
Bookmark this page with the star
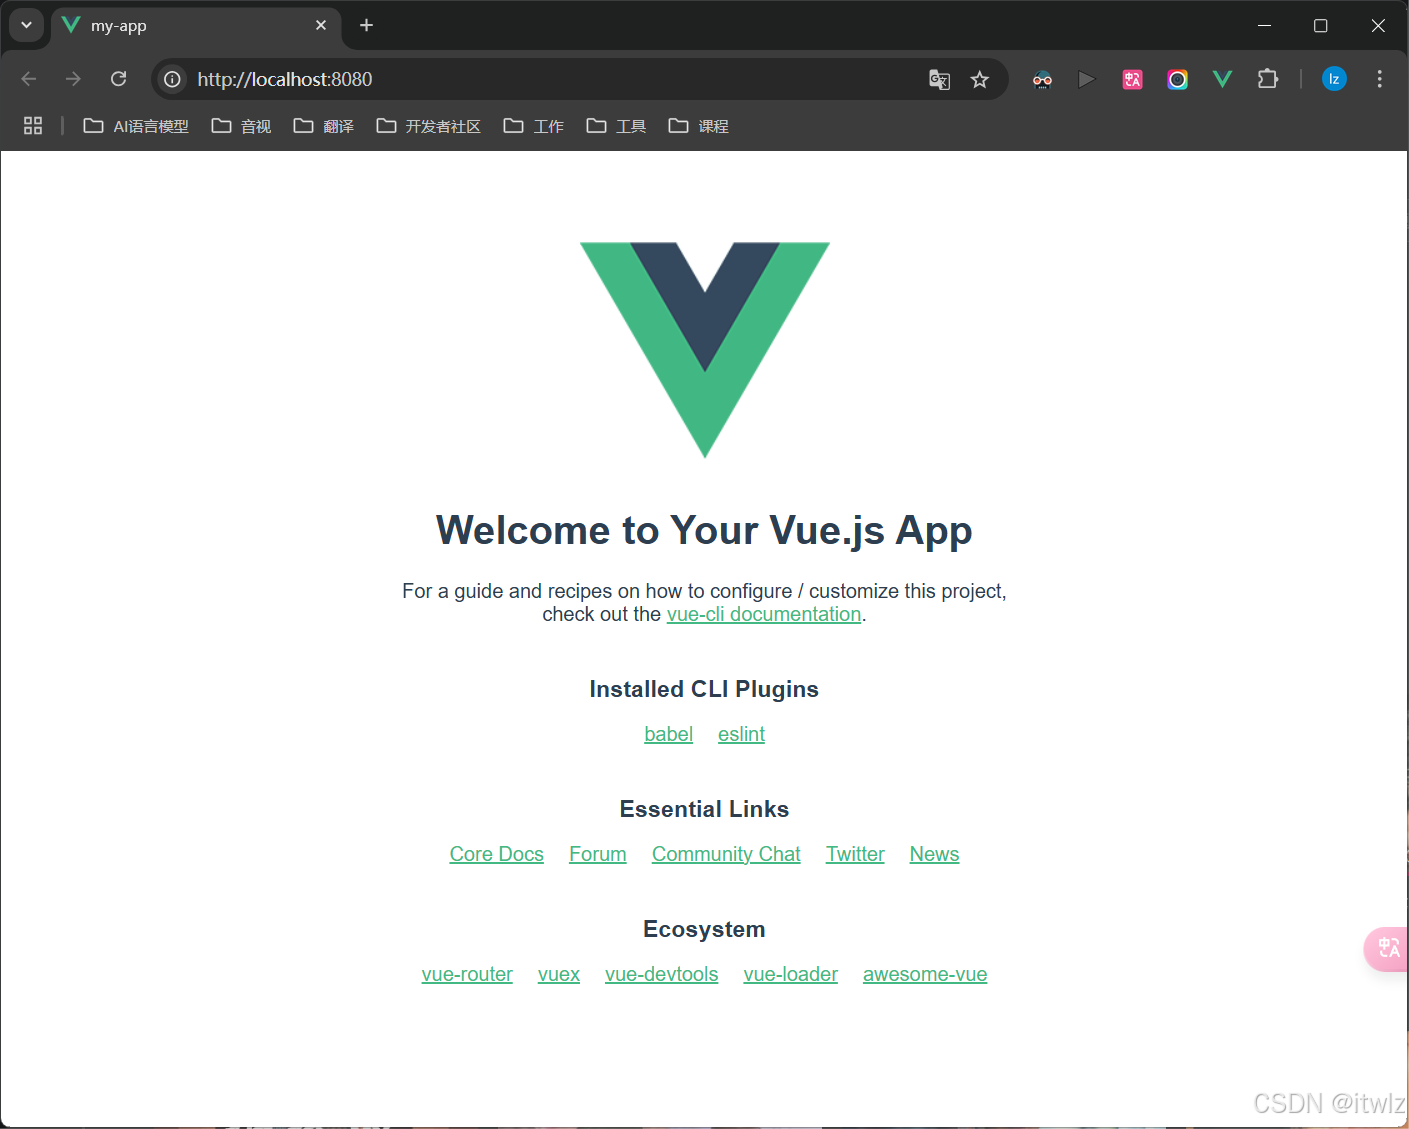980,79
